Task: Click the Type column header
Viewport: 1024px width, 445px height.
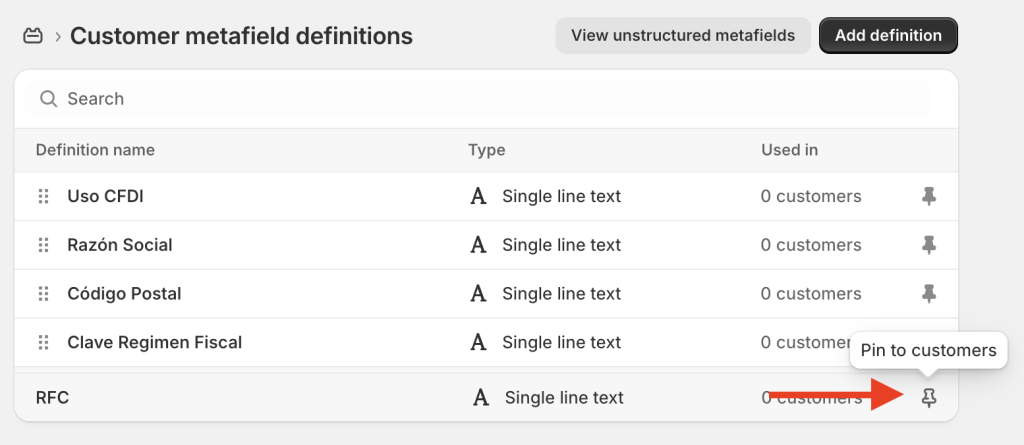Action: click(x=487, y=150)
